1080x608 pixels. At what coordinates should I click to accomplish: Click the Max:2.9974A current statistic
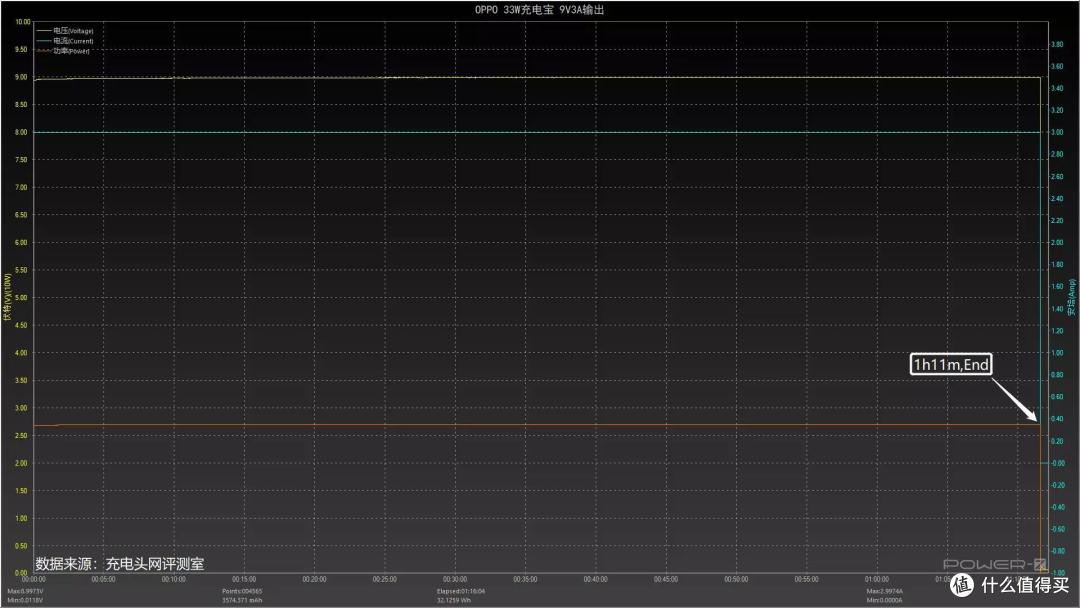(884, 591)
